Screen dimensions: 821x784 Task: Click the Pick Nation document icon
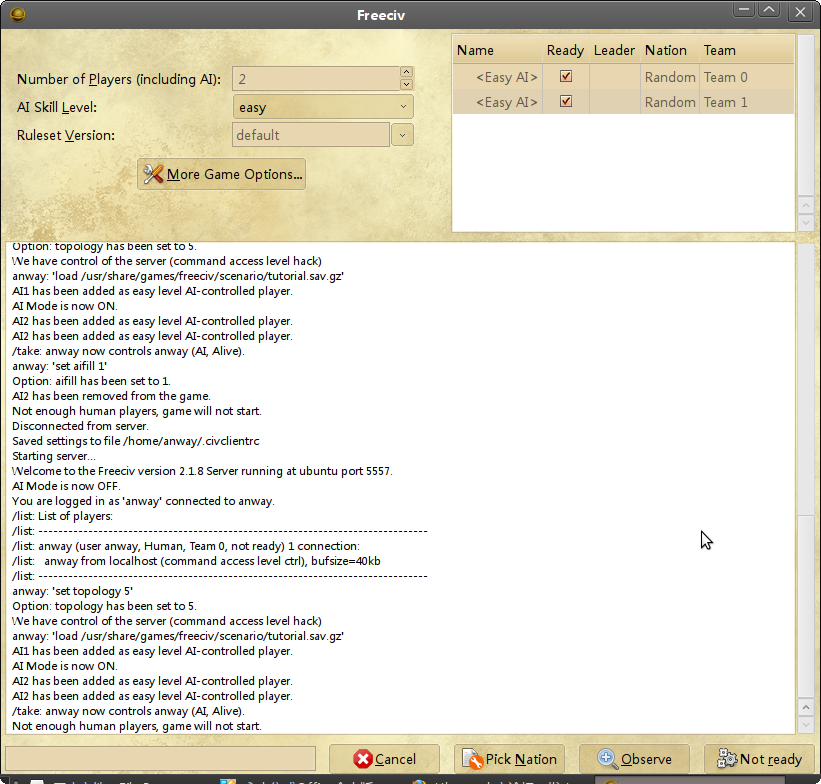click(472, 759)
